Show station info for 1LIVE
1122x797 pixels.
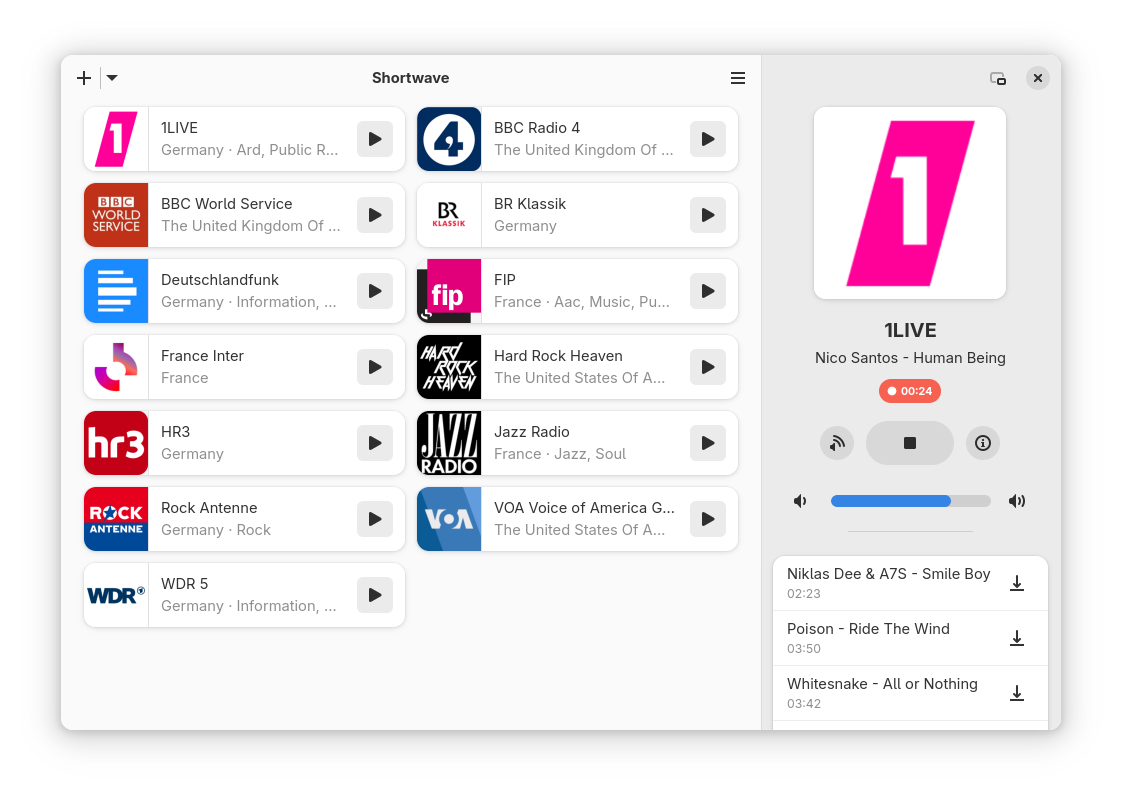[982, 444]
